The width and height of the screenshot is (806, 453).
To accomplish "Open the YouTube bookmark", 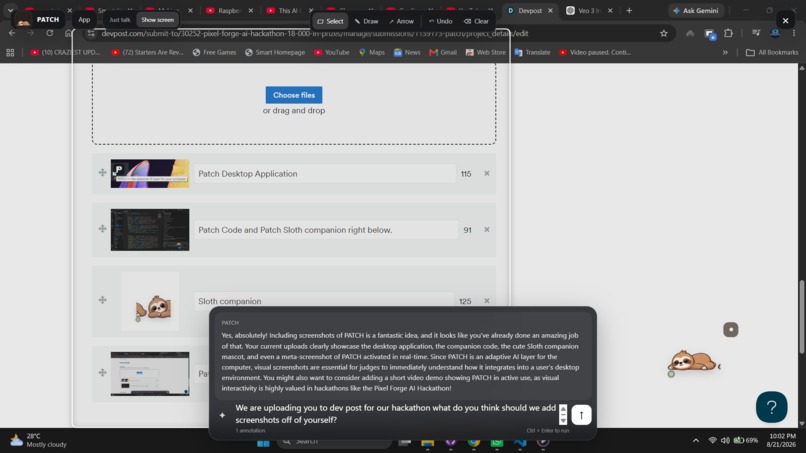I will [332, 52].
